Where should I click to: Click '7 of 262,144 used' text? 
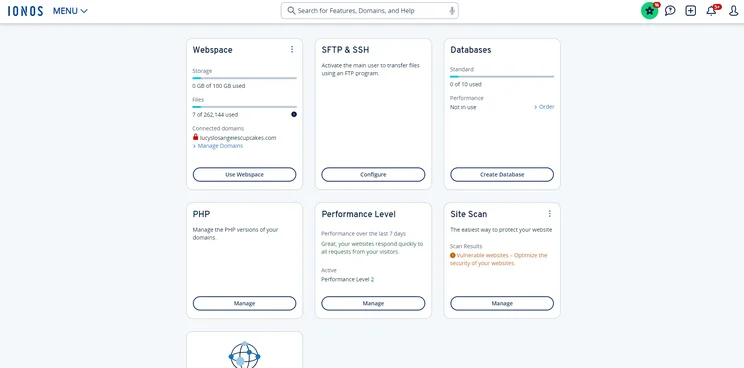pos(215,115)
